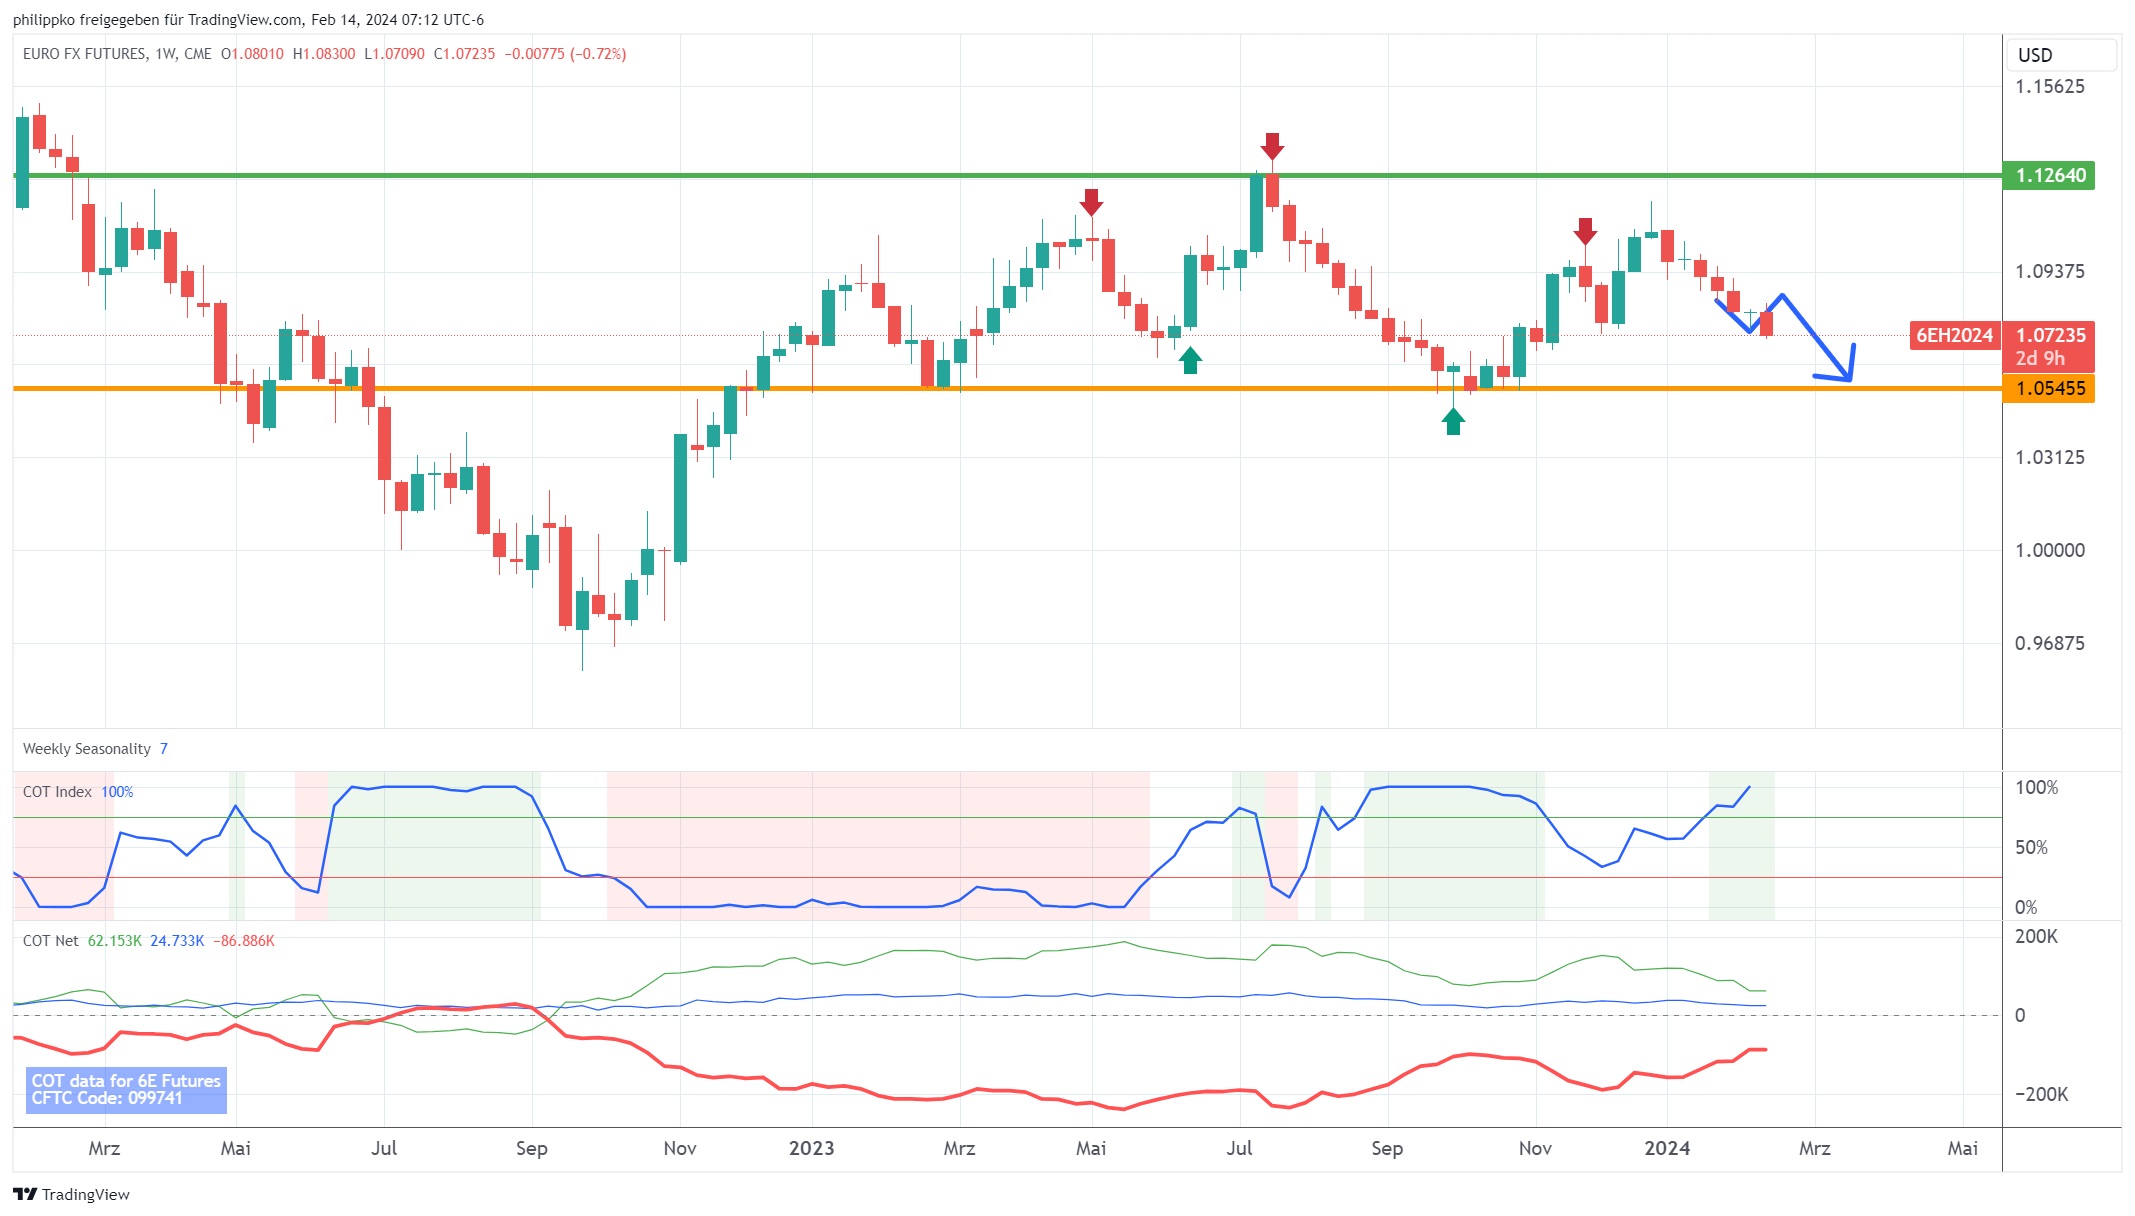Click the COT data CFTC Code info box
The image size is (2135, 1216).
(126, 1089)
